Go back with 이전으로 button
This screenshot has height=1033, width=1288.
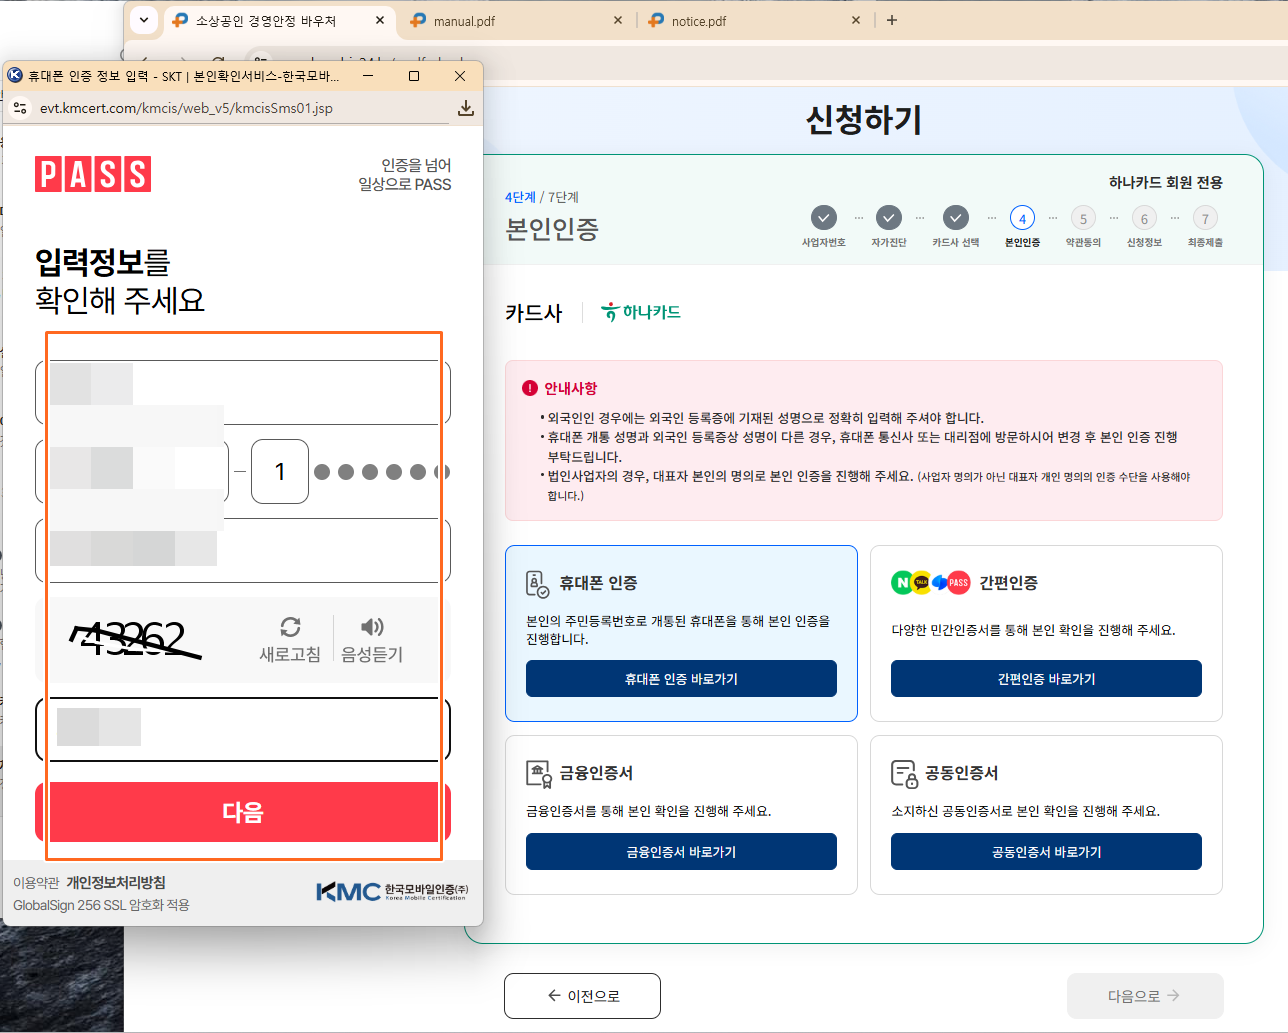pos(582,996)
